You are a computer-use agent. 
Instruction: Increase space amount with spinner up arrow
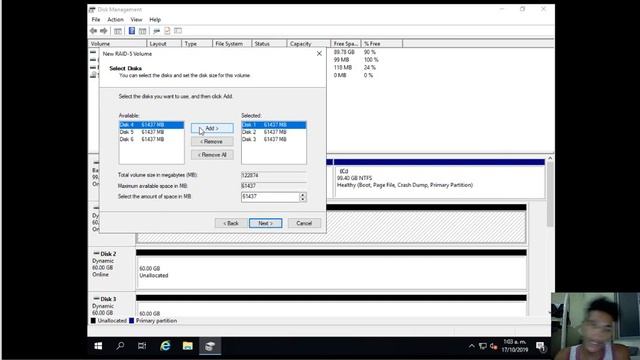pyautogui.click(x=302, y=195)
